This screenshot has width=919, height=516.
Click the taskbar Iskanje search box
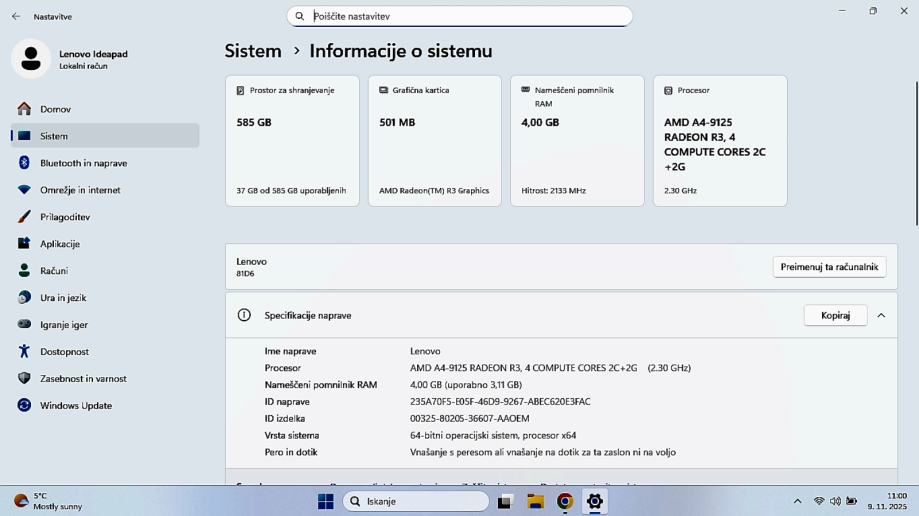(x=416, y=501)
